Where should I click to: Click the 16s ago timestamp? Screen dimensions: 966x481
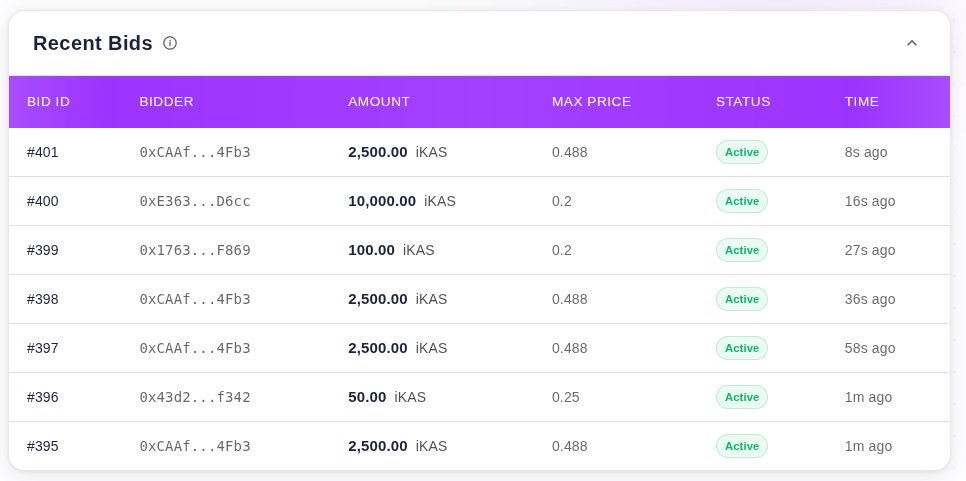[870, 201]
